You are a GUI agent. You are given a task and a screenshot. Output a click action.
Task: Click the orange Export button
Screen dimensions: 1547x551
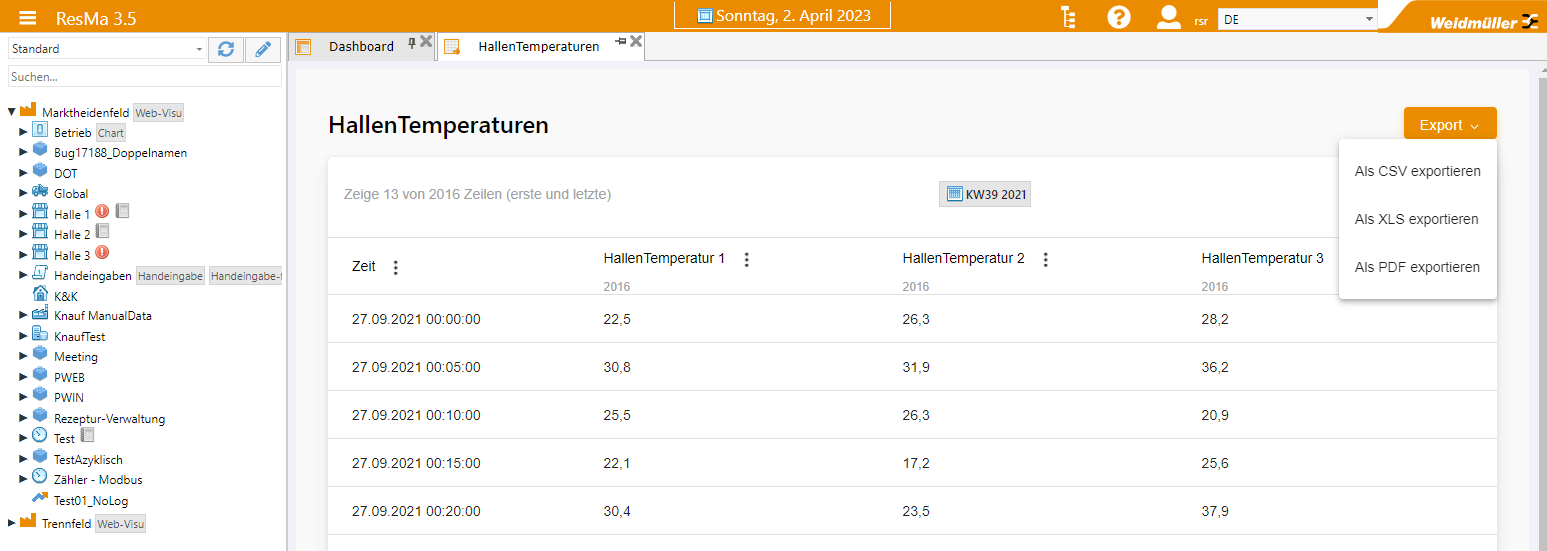point(1449,125)
